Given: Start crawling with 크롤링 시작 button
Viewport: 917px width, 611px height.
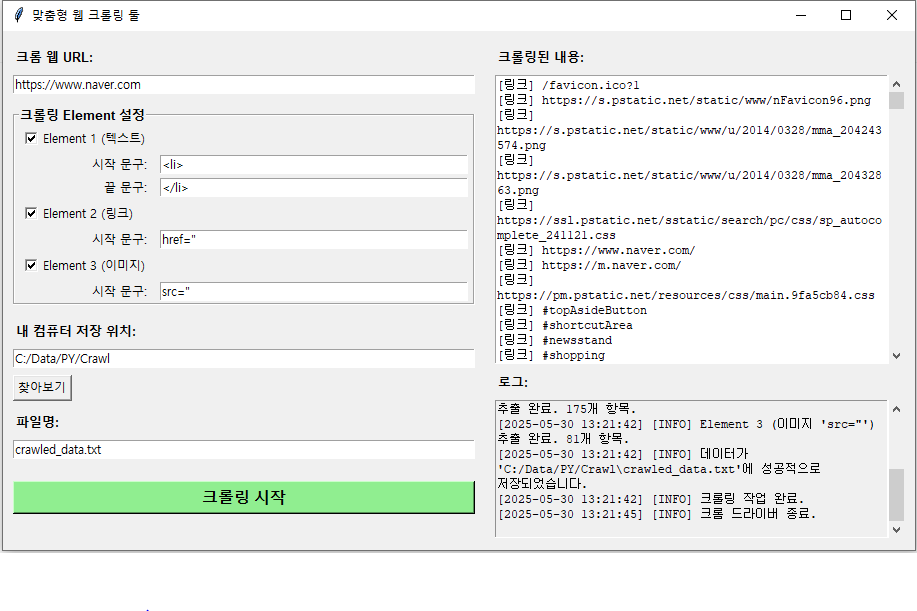Looking at the screenshot, I should pos(244,498).
